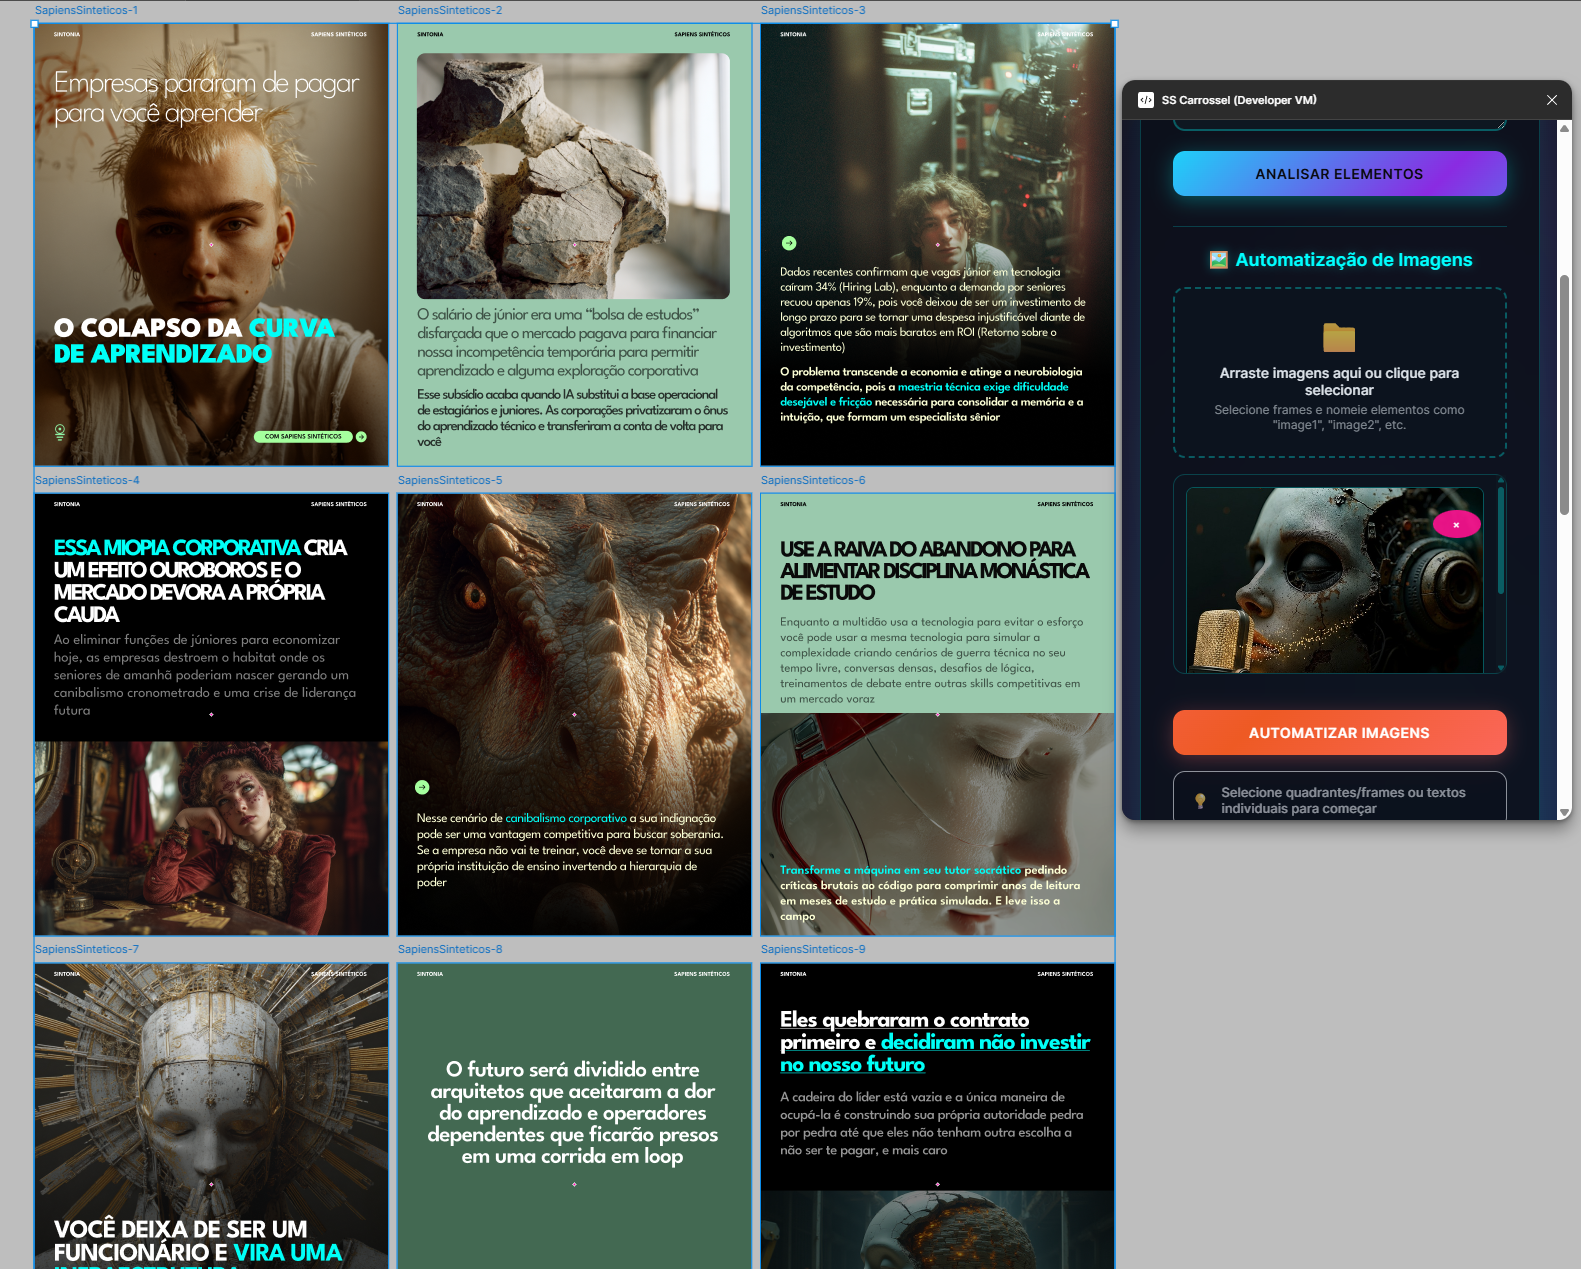Select the SapiensSinteticos-8 frame label
1581x1269 pixels.
(x=450, y=949)
